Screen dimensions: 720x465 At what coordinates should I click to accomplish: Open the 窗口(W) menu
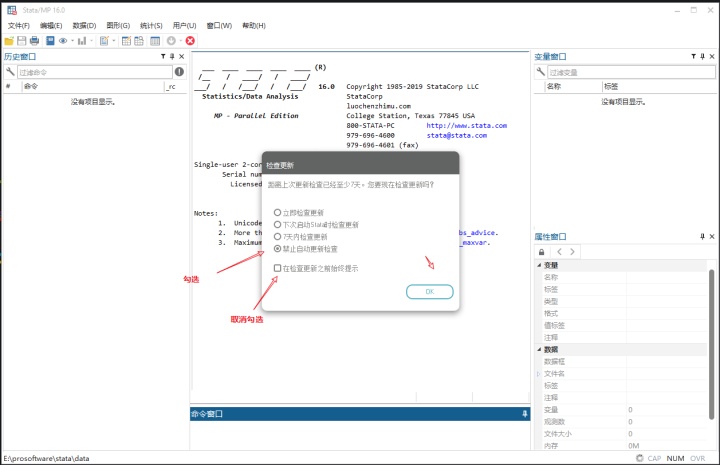coord(219,26)
